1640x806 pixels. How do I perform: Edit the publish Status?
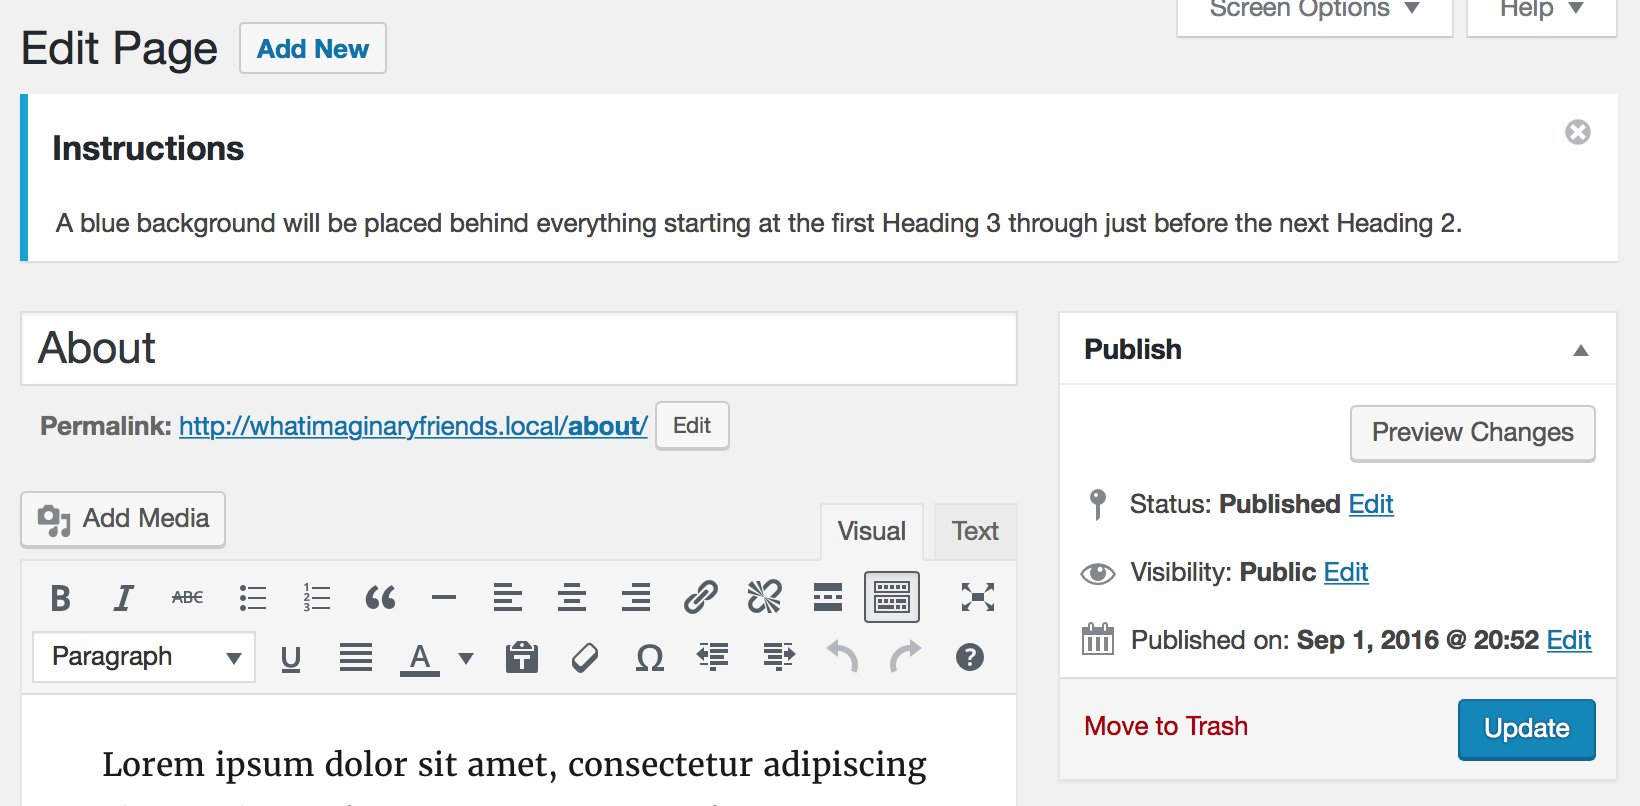point(1371,504)
